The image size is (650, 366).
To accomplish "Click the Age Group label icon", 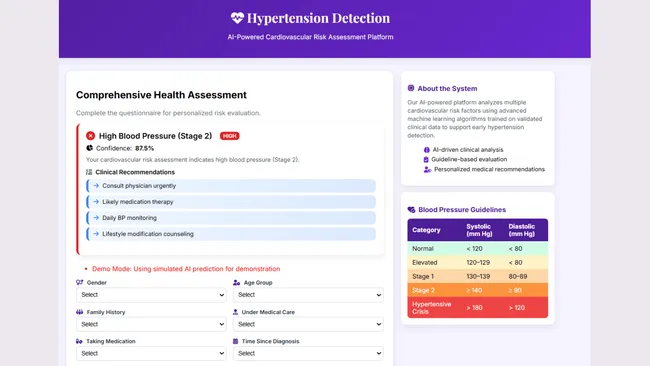I will point(237,283).
